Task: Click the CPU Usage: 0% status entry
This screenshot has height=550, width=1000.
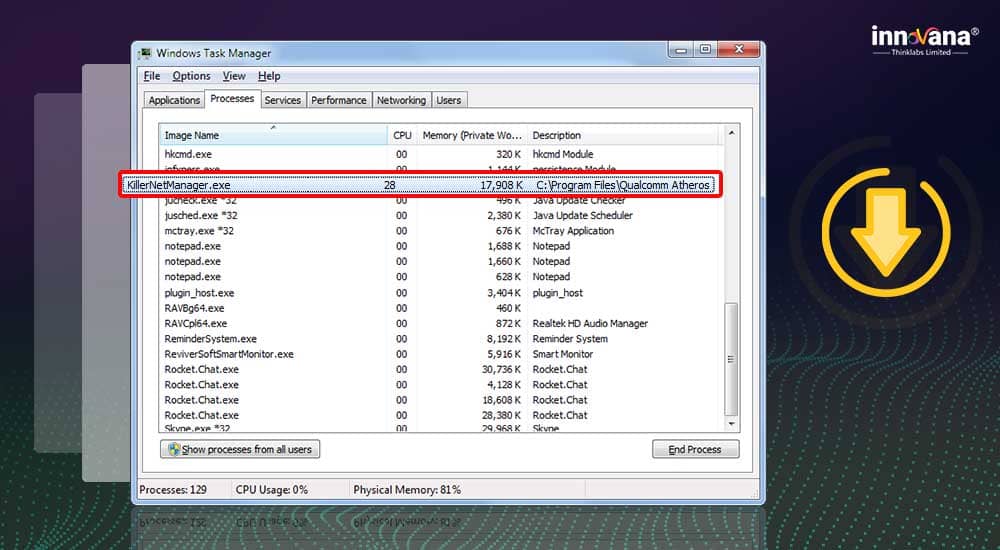Action: tap(272, 490)
